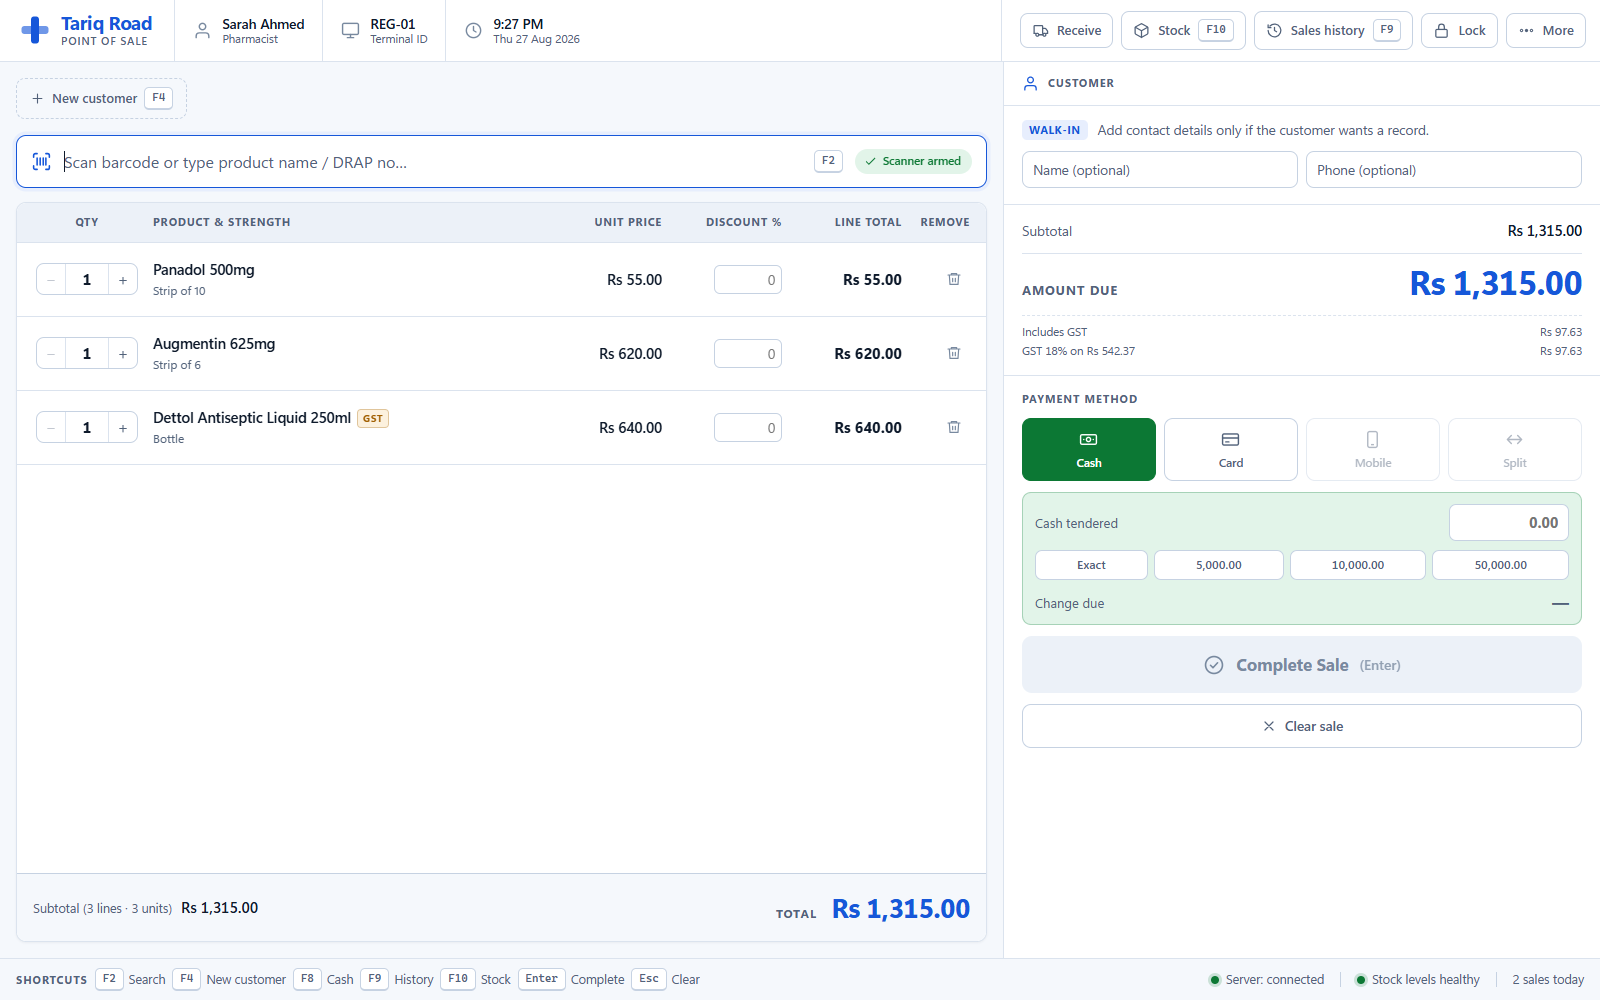Open Stock from the top toolbar

tap(1183, 31)
